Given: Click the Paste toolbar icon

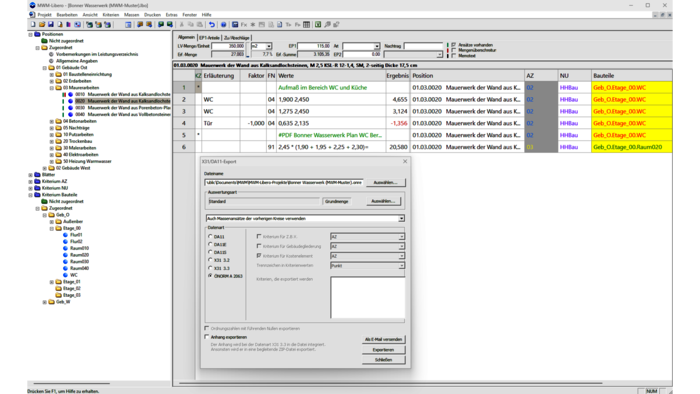Looking at the screenshot, I should [x=200, y=25].
